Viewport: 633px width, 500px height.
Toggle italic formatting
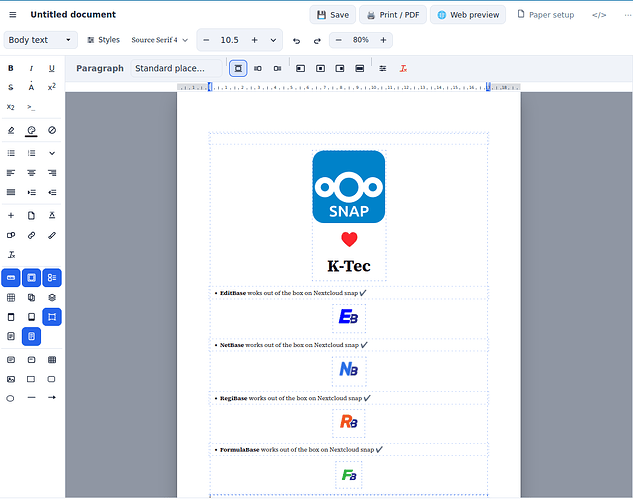point(31,68)
